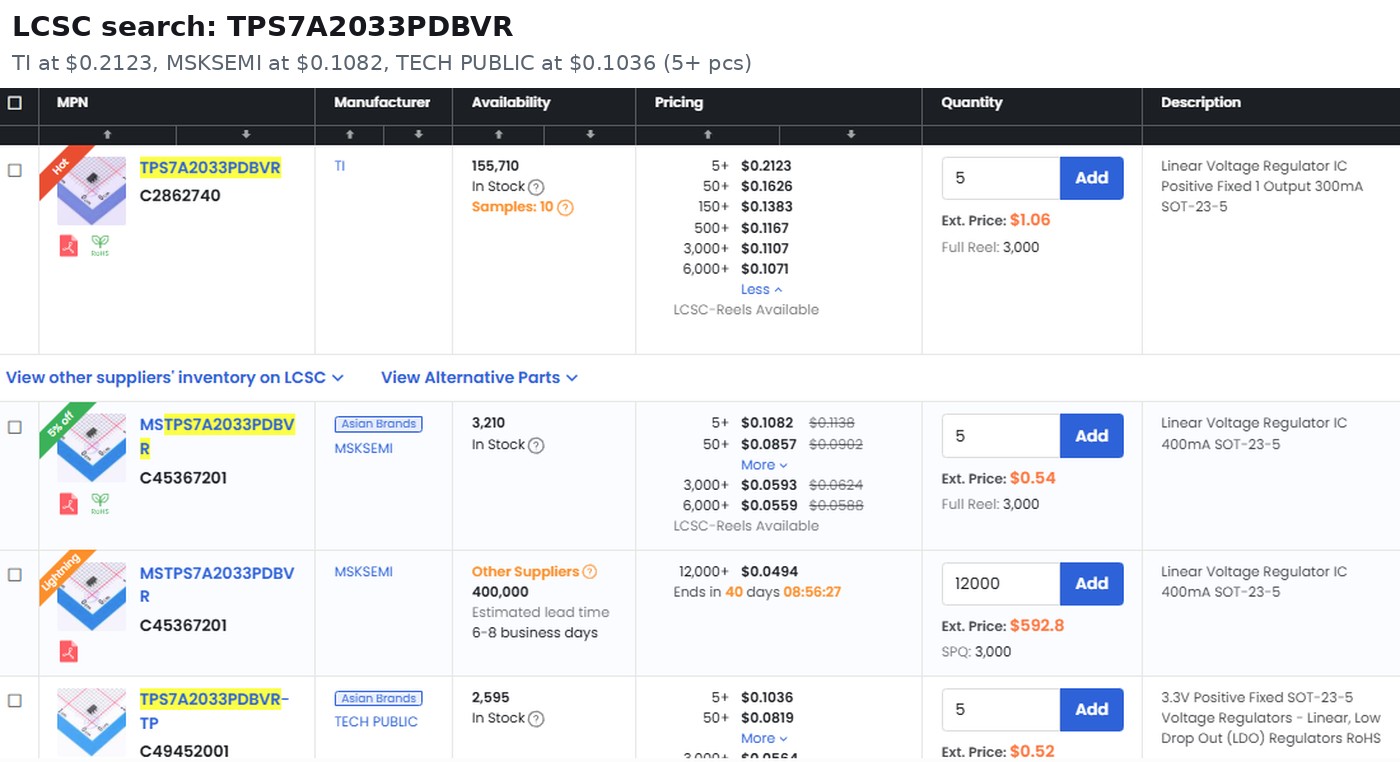Open the datasheet PDF for C2862740
Screen dimensions: 1400x762
click(68, 245)
